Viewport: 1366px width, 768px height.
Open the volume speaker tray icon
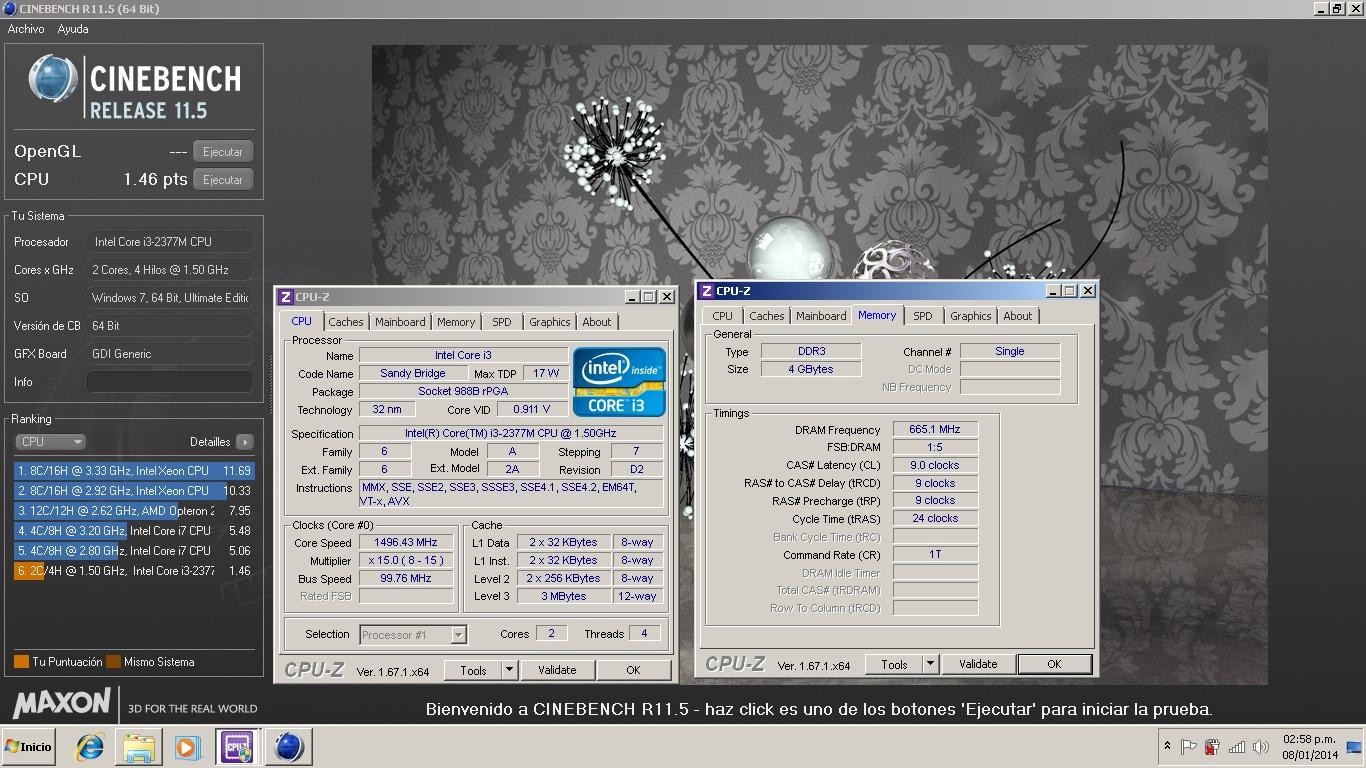click(1261, 747)
